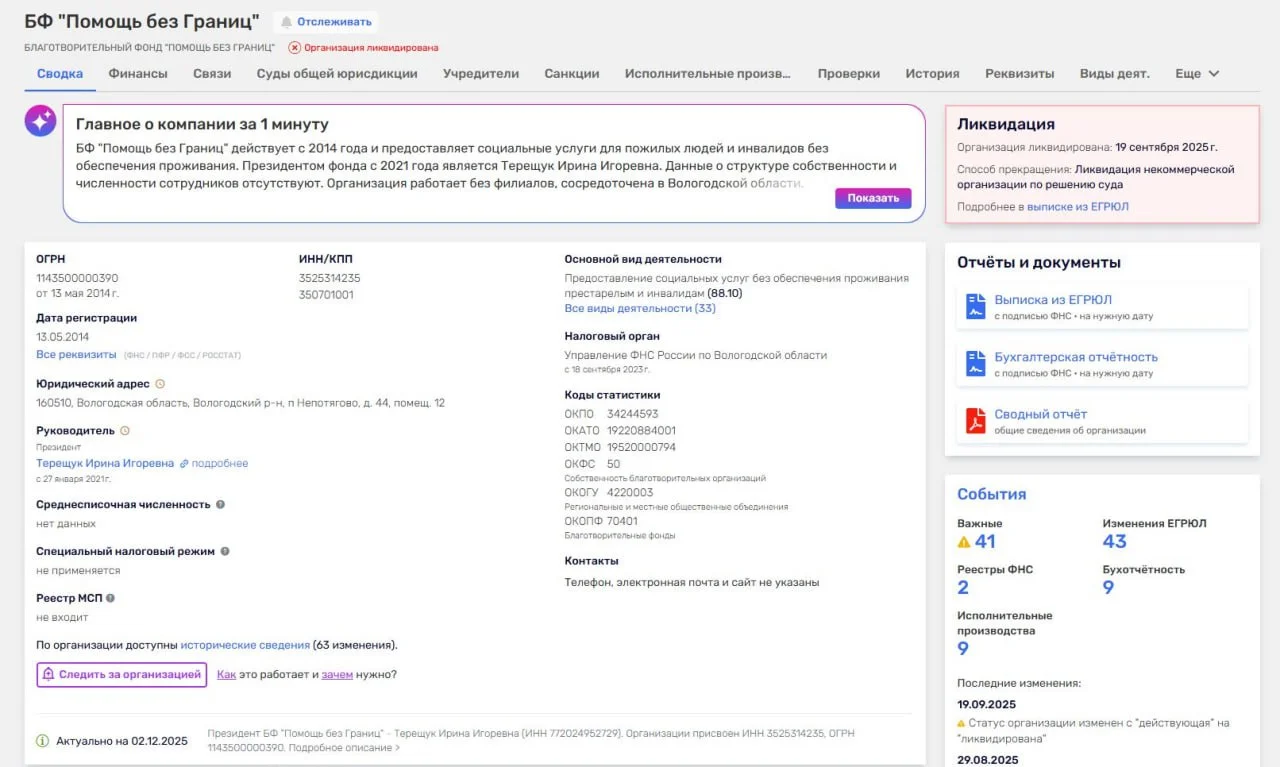This screenshot has height=767, width=1280.
Task: Click the Следить за организацией button
Action: point(122,675)
